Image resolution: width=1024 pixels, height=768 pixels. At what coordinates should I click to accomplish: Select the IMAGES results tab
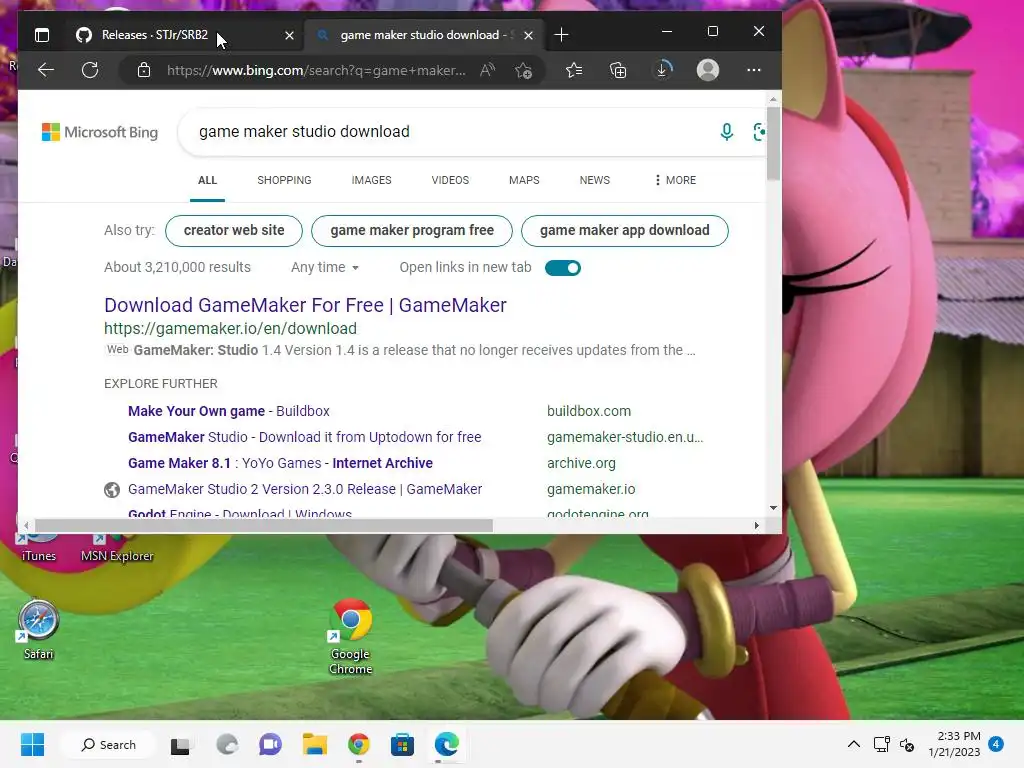click(372, 180)
